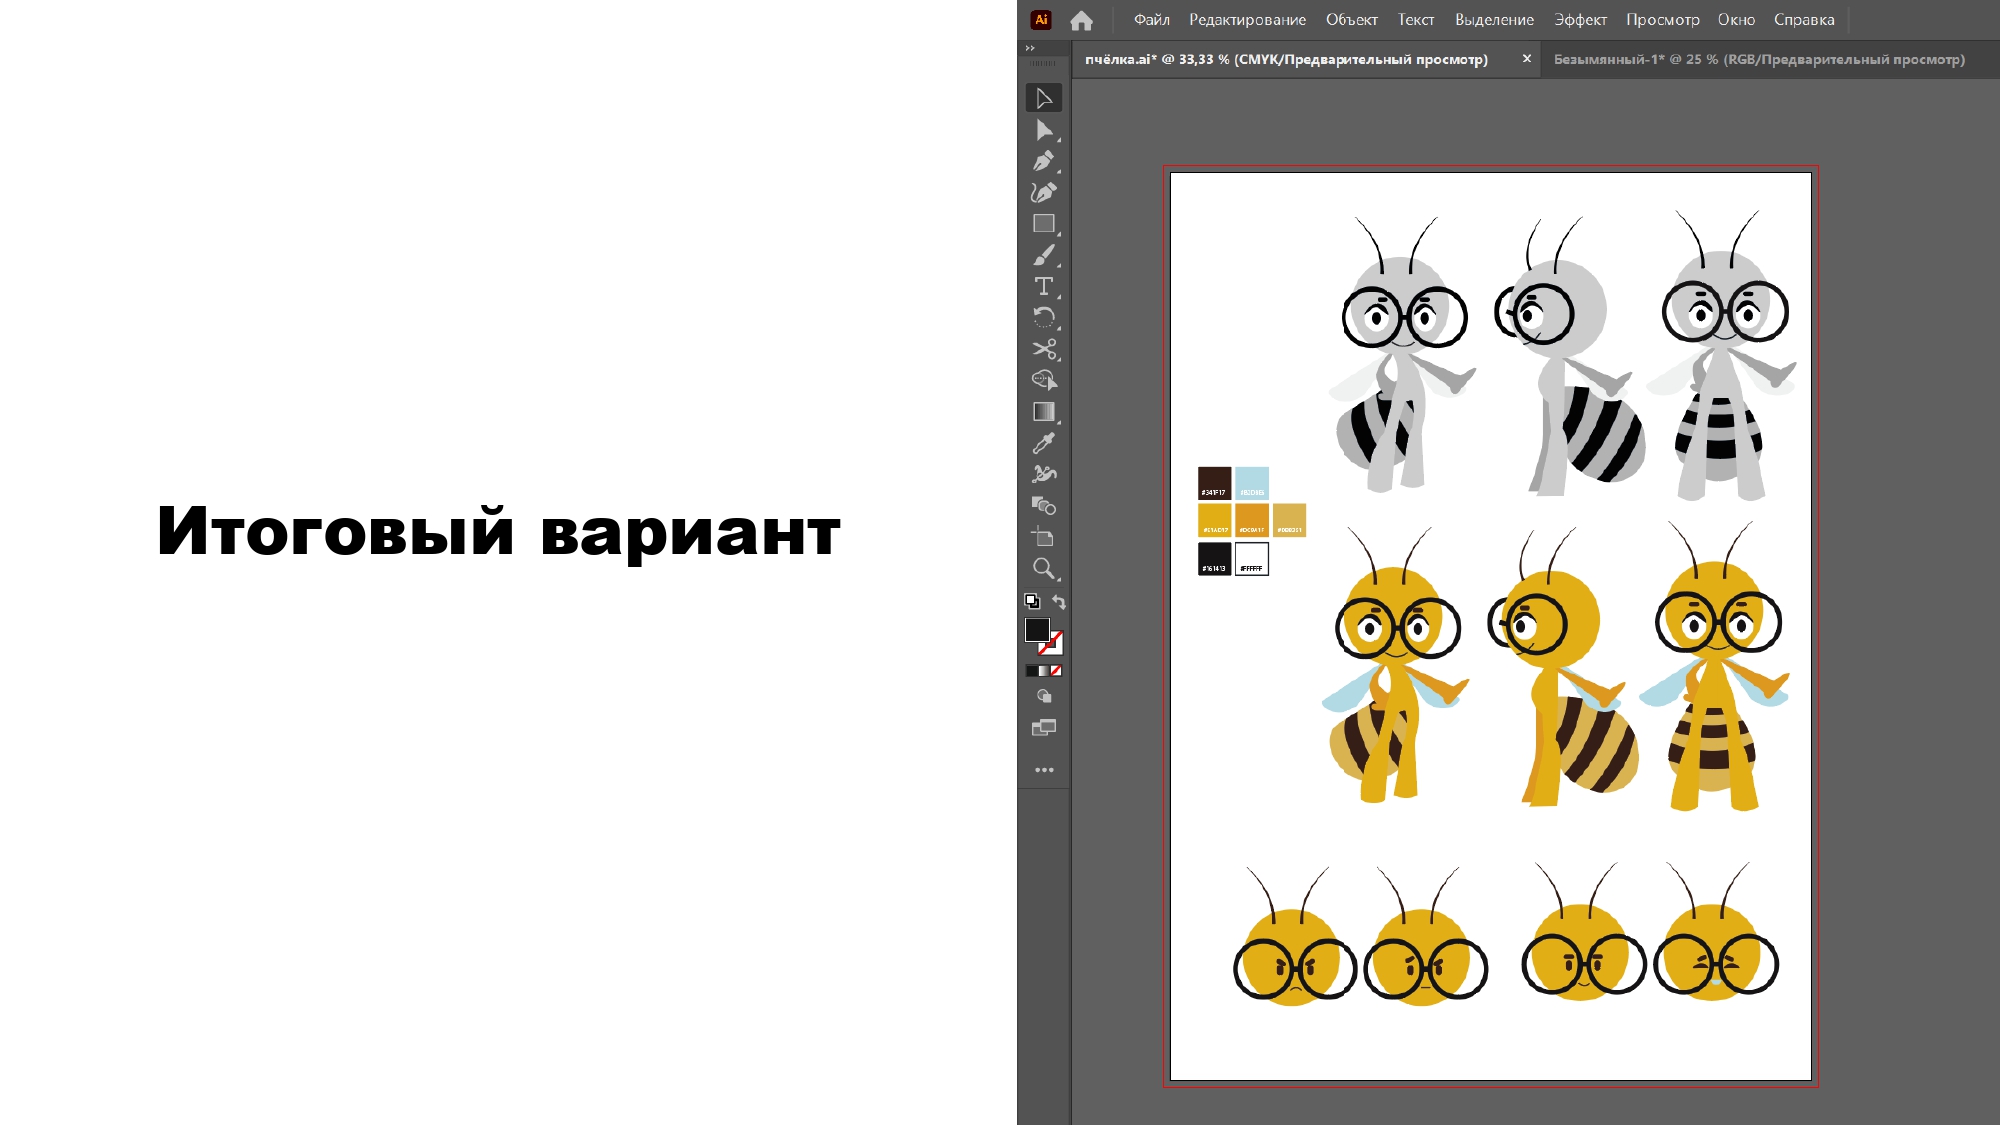Select the Type tool
The image size is (2000, 1125).
[x=1043, y=286]
